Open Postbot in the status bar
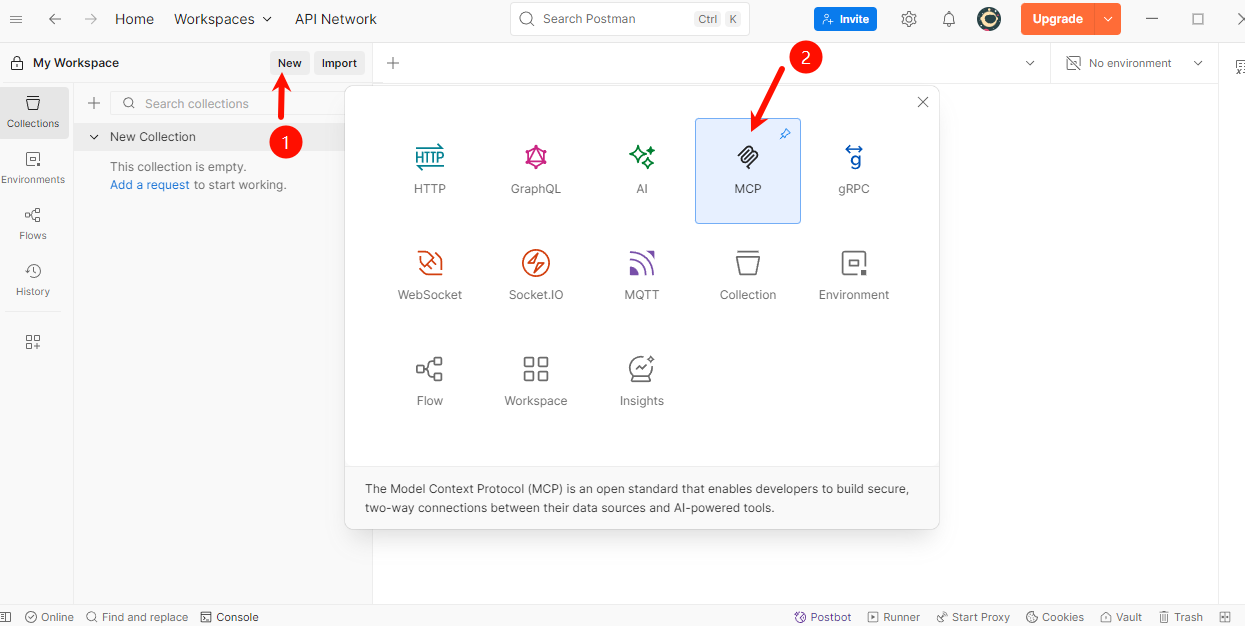The width and height of the screenshot is (1245, 626). [x=822, y=617]
